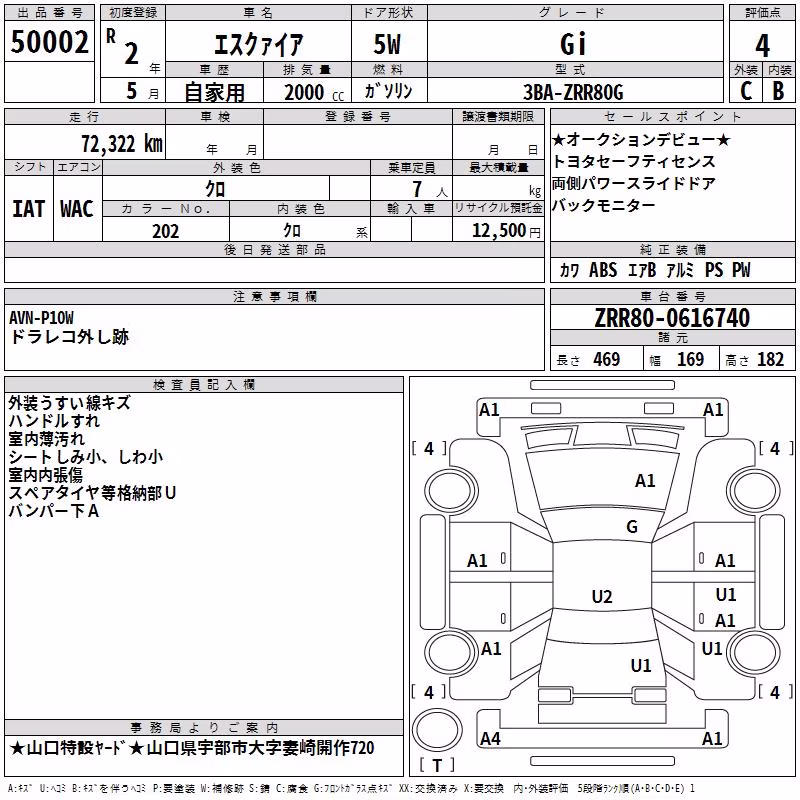
Task: Click recycle deposit 12,500円
Action: 506,231
